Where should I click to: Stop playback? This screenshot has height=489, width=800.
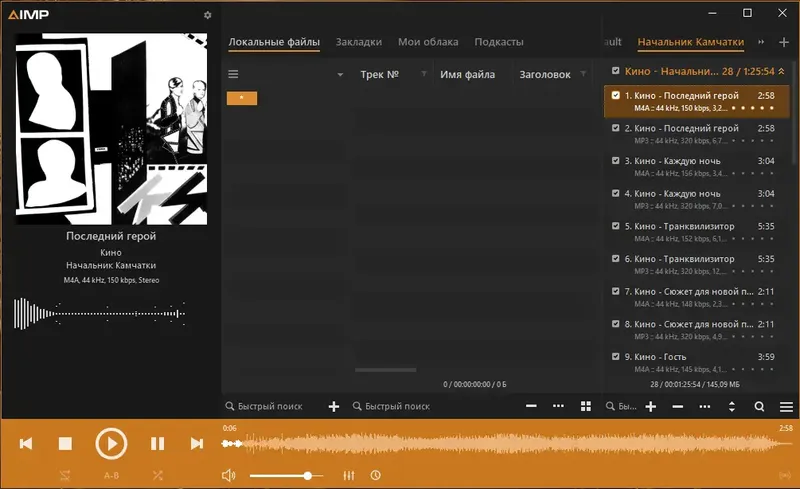(x=65, y=444)
